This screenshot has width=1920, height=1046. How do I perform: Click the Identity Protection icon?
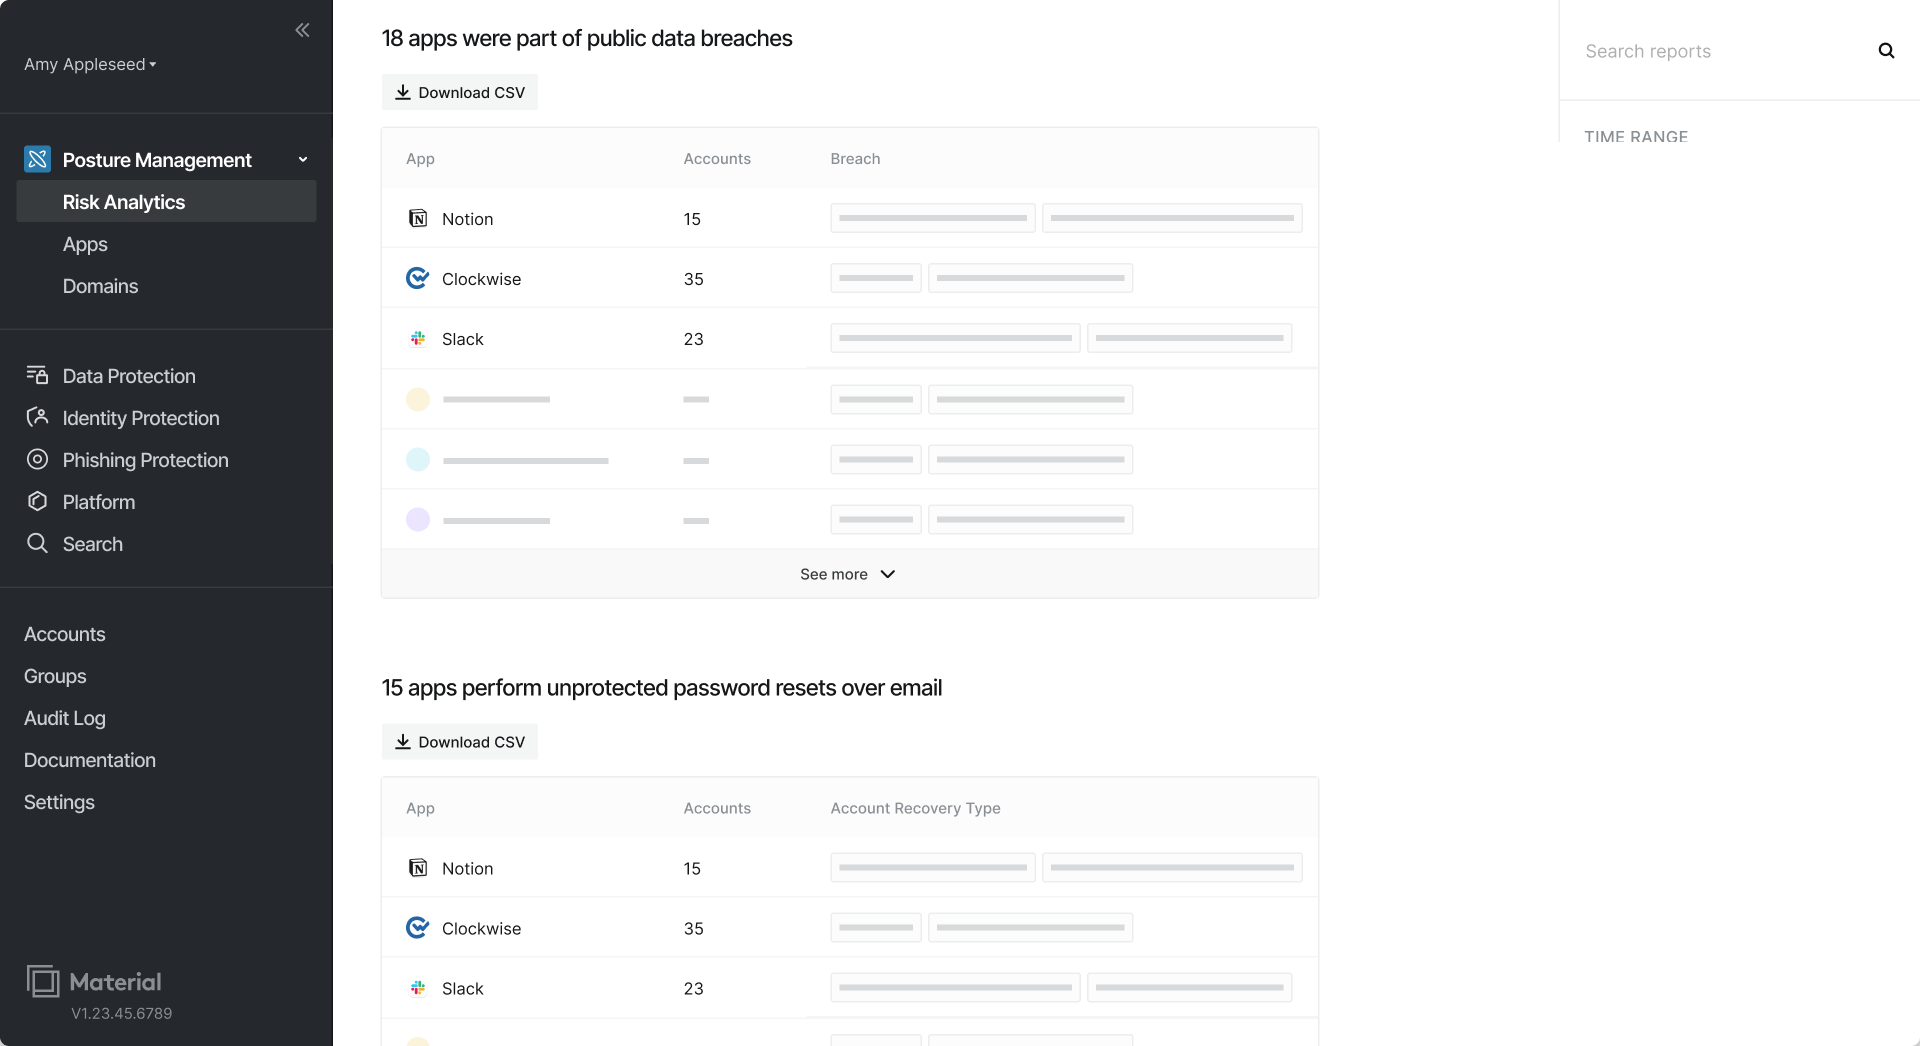[x=37, y=417]
